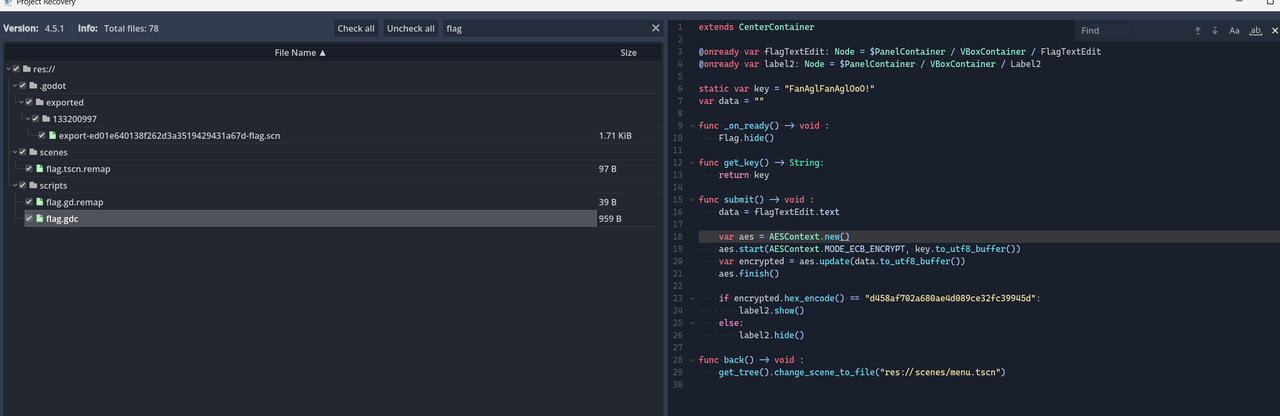The image size is (1280, 416).
Task: Click the flag.gdc file icon
Action: click(39, 218)
